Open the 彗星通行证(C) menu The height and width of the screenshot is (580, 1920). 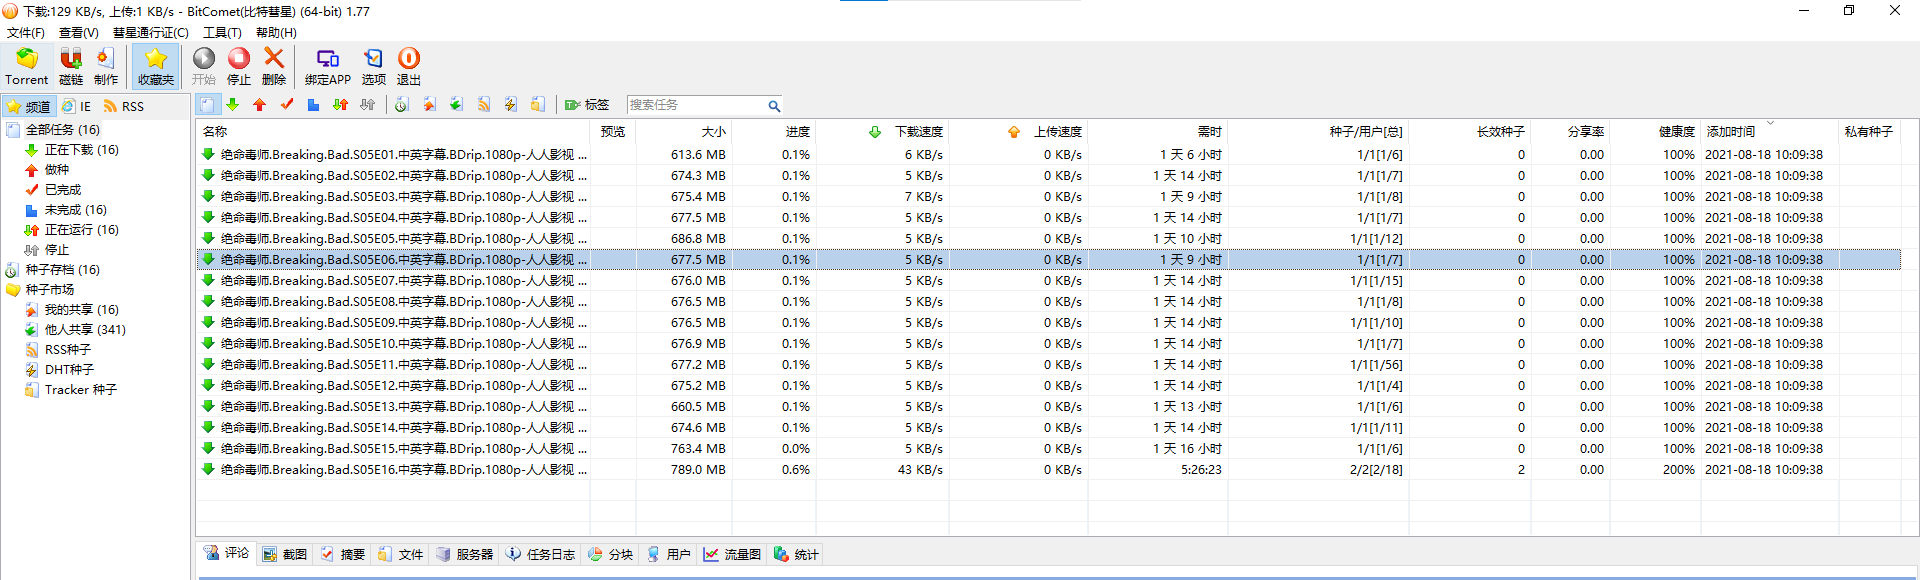[151, 33]
